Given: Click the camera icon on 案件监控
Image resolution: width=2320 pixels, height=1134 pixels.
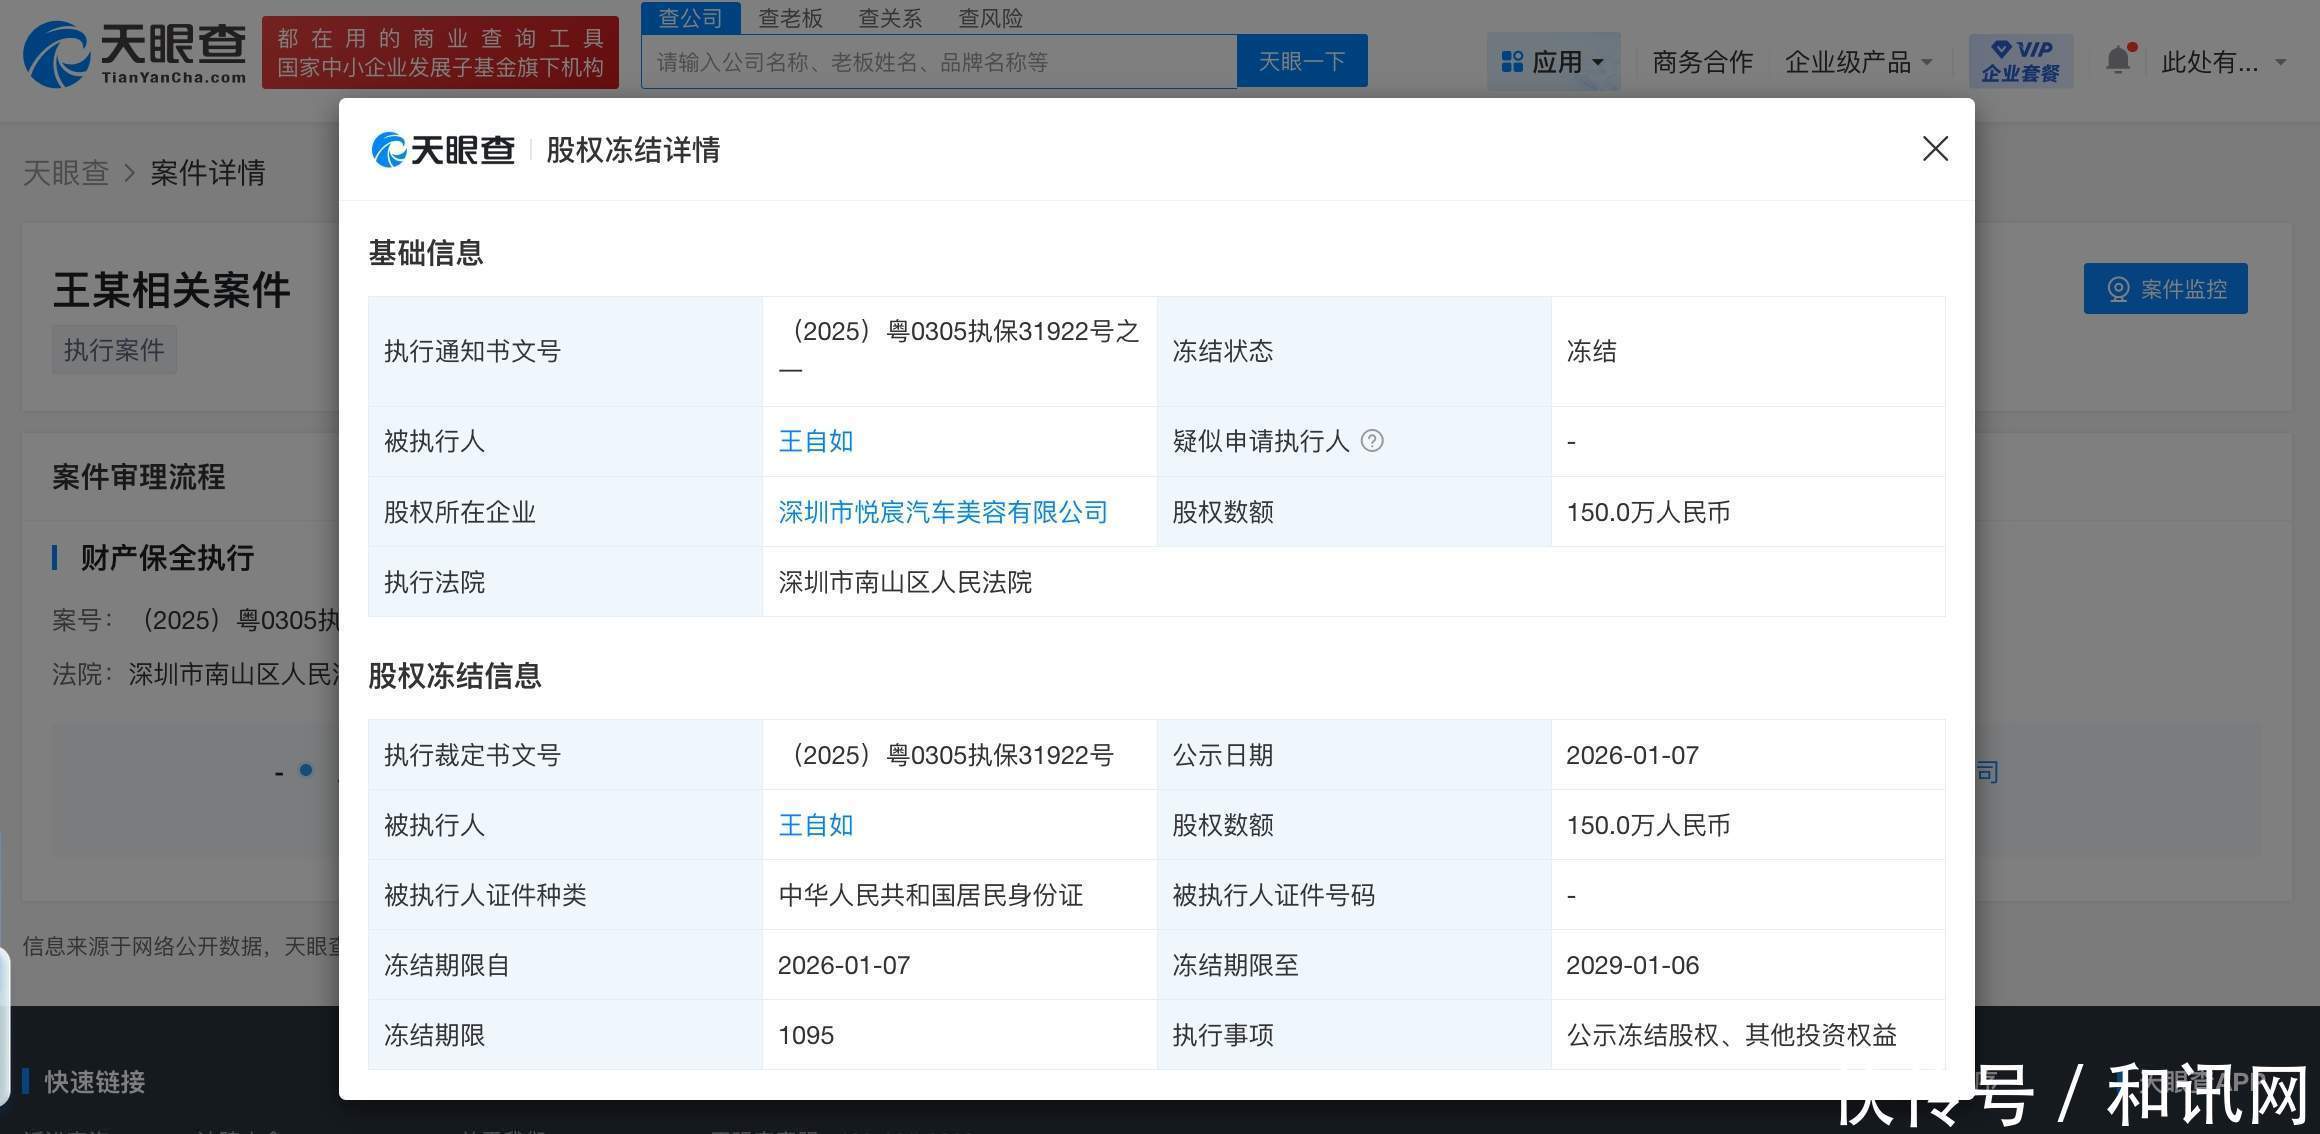Looking at the screenshot, I should [x=2118, y=289].
